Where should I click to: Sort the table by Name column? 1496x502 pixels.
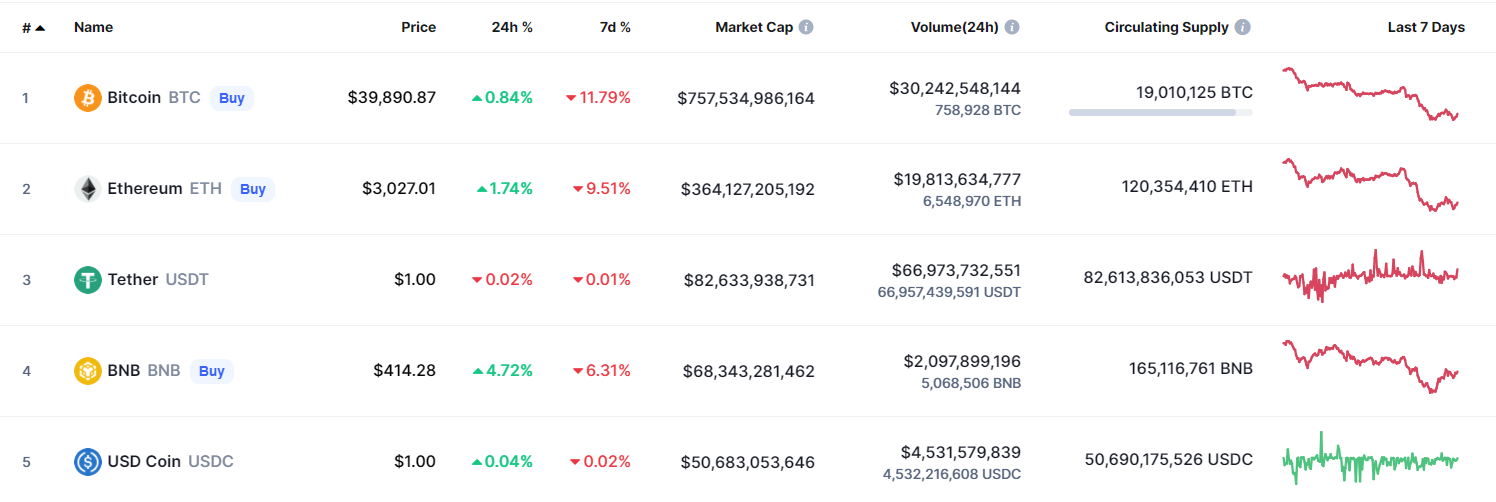(93, 27)
